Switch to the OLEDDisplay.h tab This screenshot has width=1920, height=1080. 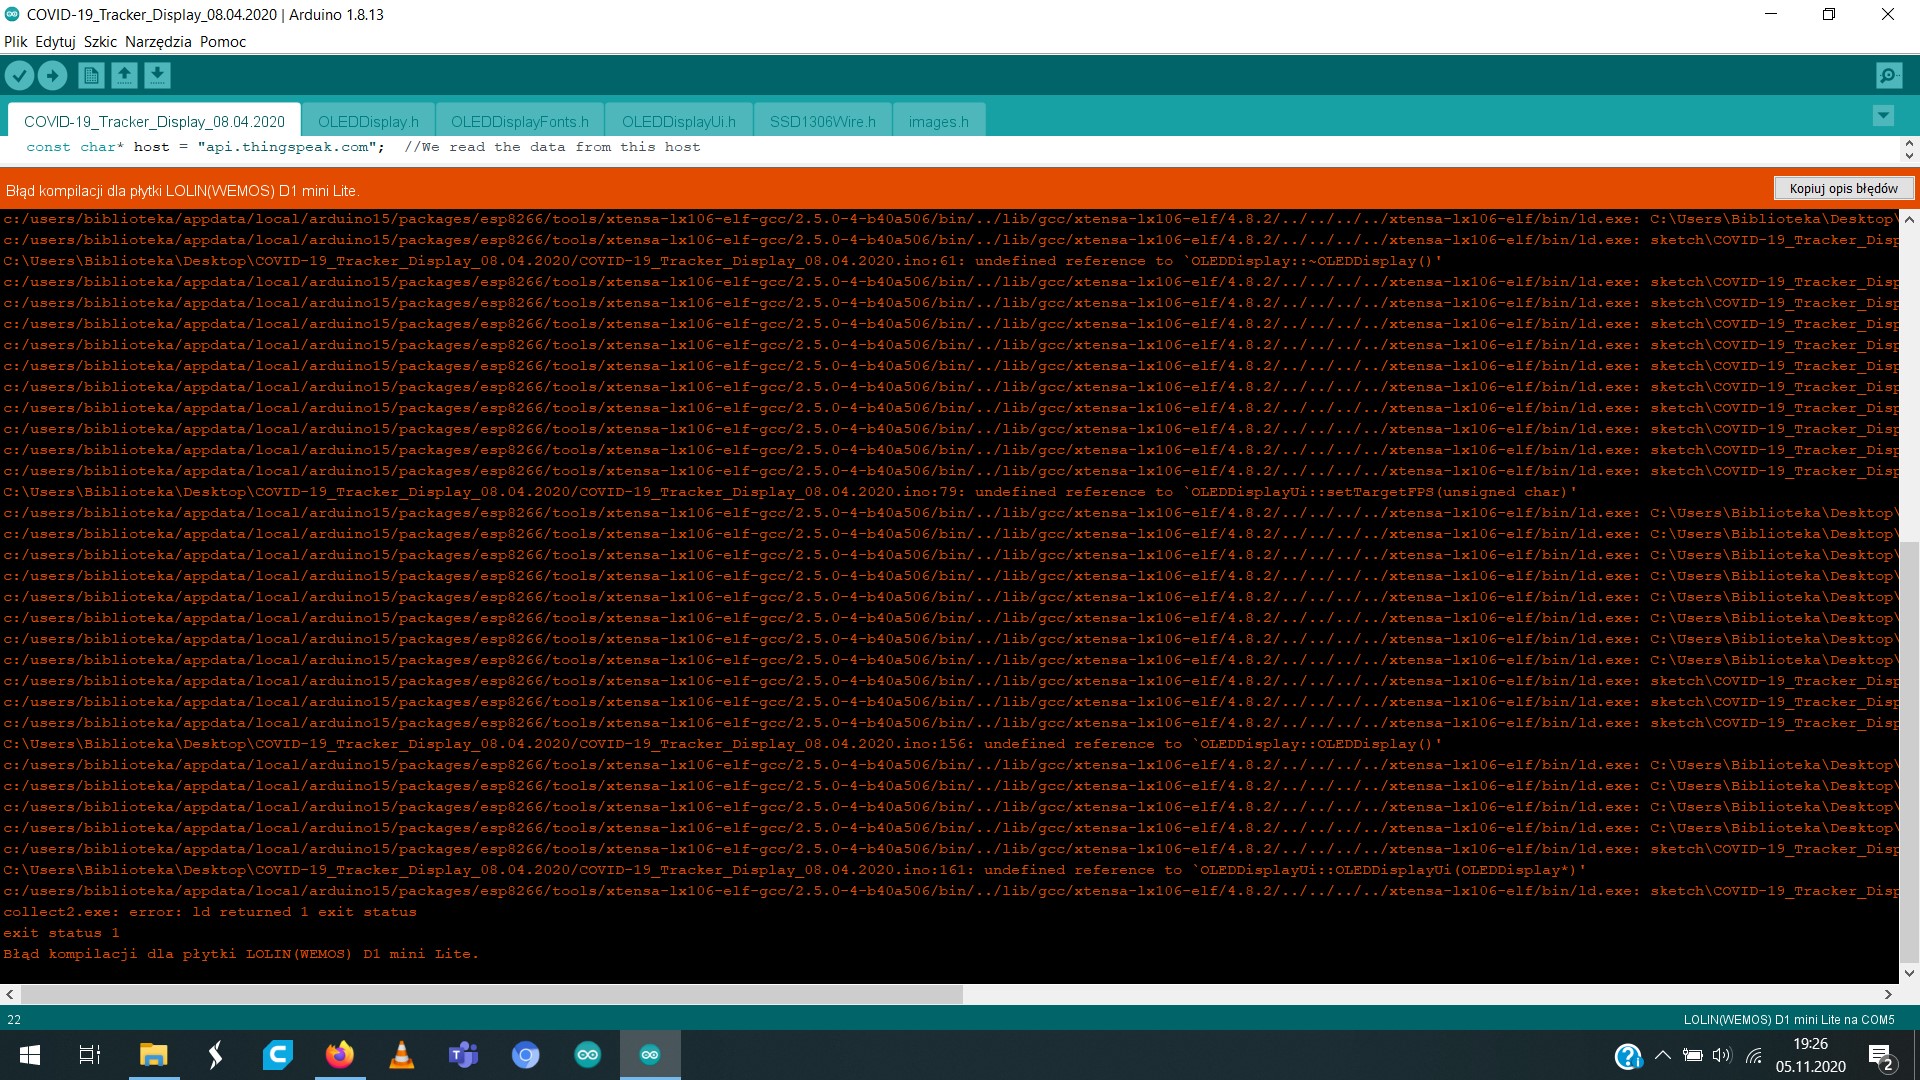pyautogui.click(x=368, y=121)
